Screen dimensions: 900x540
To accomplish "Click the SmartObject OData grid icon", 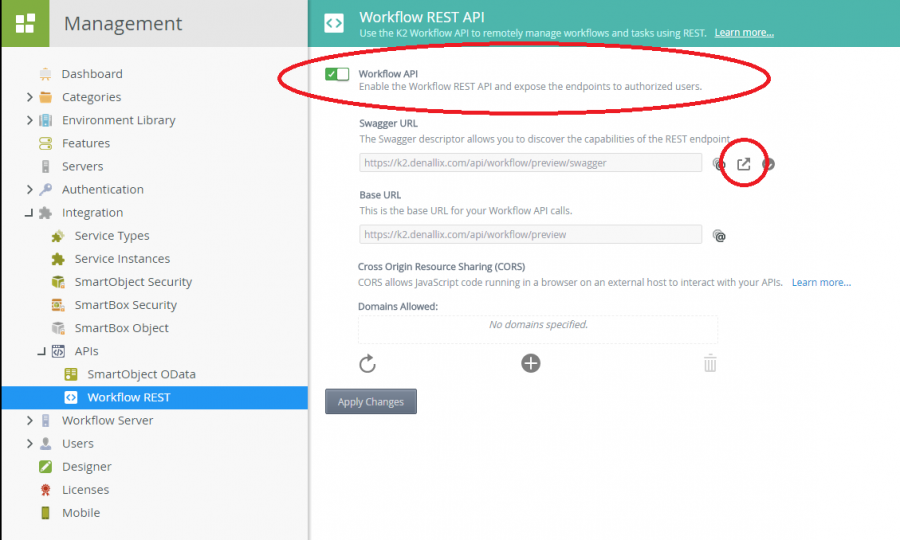I will click(x=71, y=374).
